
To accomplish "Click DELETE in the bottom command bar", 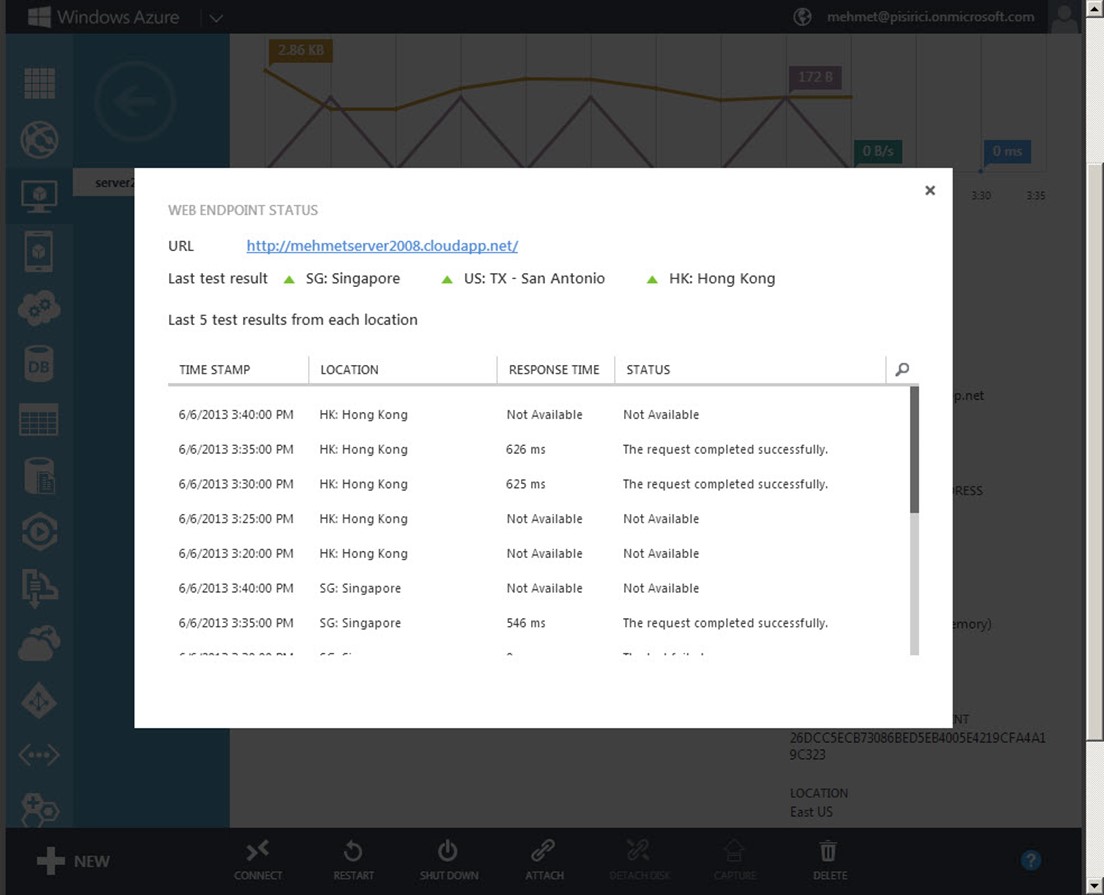I will pyautogui.click(x=829, y=860).
